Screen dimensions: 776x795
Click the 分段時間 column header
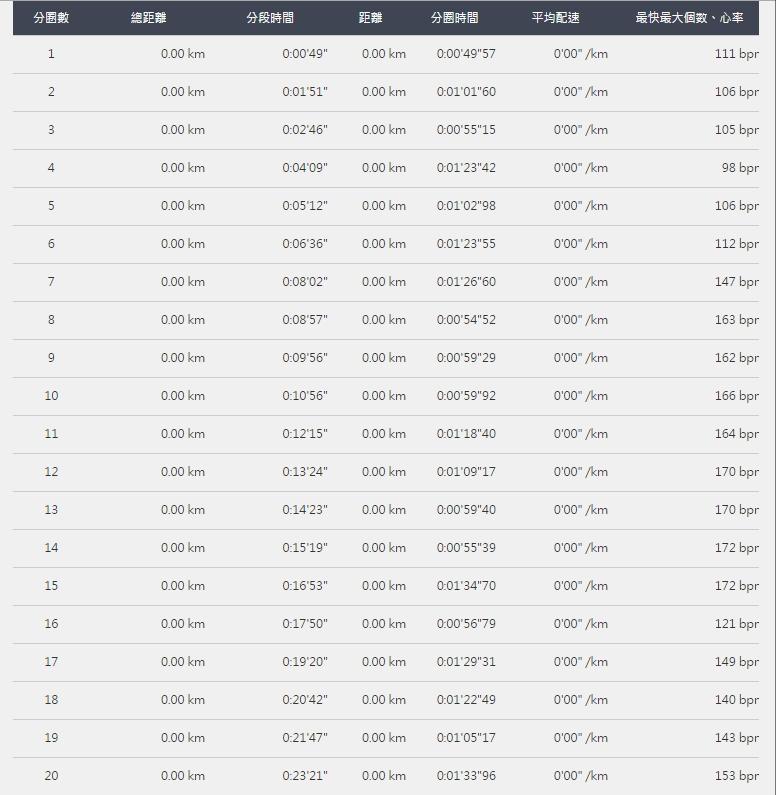click(x=270, y=18)
